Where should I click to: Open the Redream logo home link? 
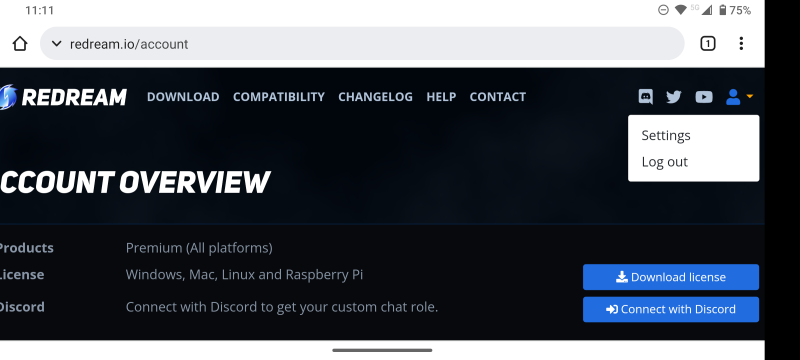tap(63, 97)
